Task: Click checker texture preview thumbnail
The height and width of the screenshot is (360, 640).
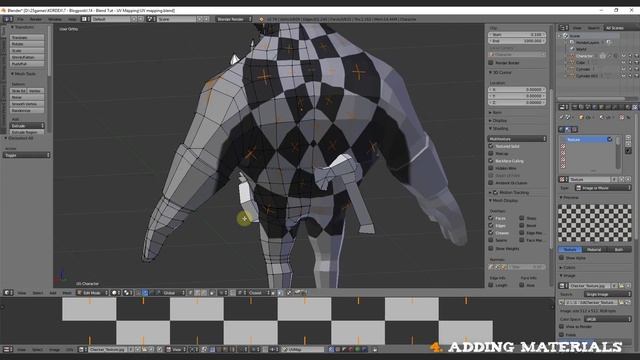Action: coord(595,223)
